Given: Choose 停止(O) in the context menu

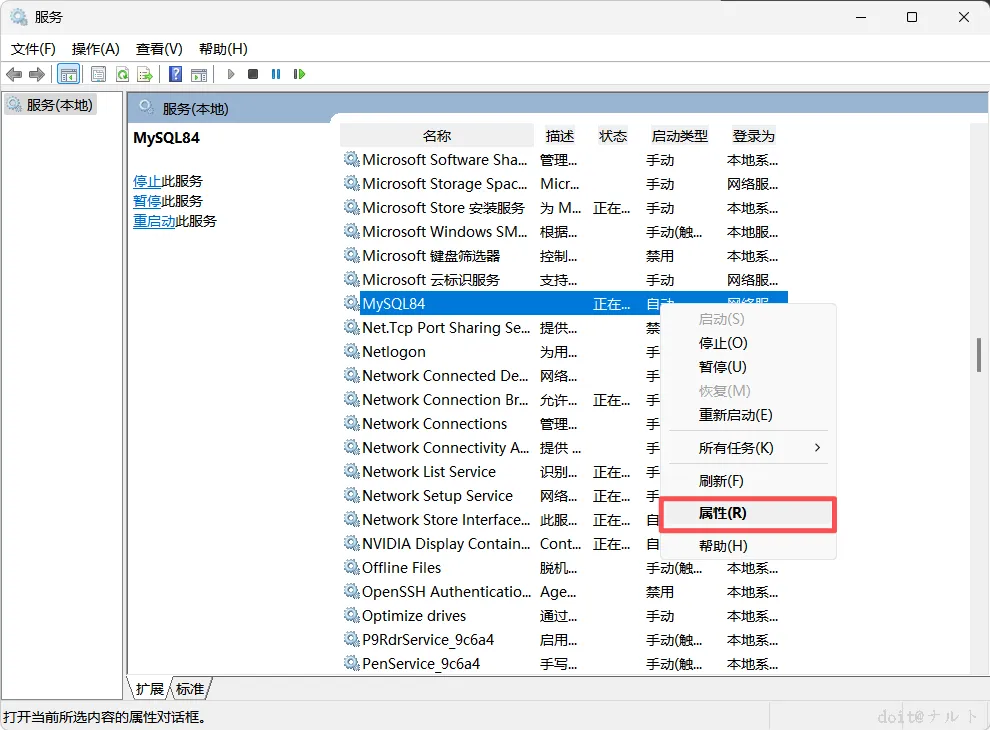Looking at the screenshot, I should click(748, 343).
